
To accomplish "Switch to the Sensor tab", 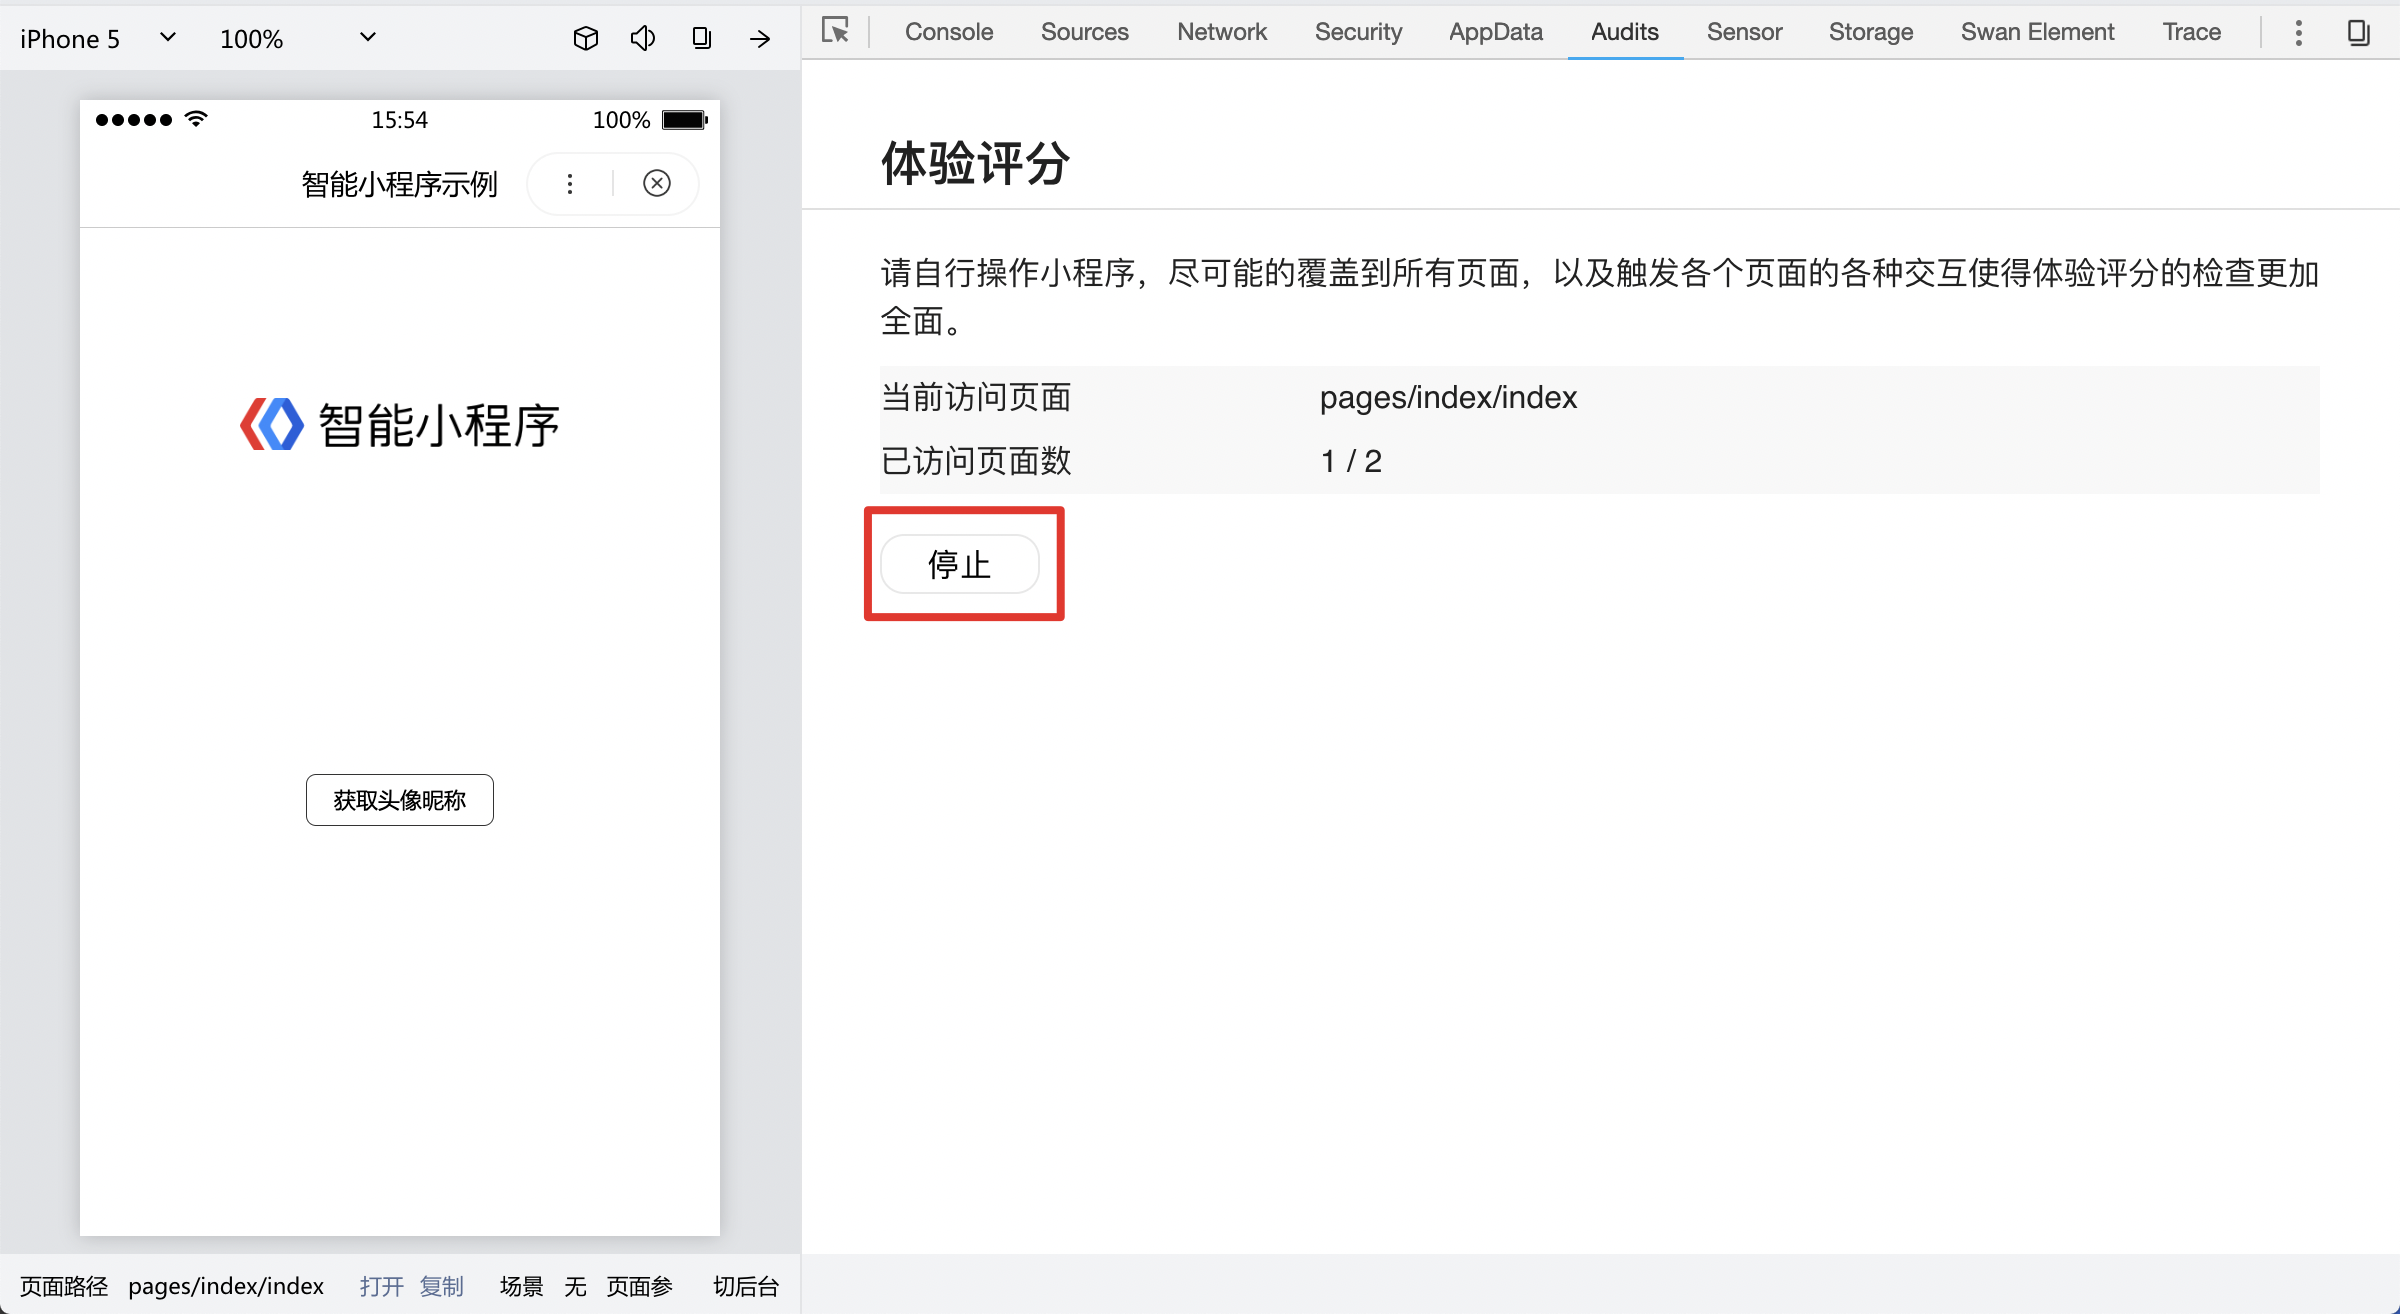I will (1744, 32).
